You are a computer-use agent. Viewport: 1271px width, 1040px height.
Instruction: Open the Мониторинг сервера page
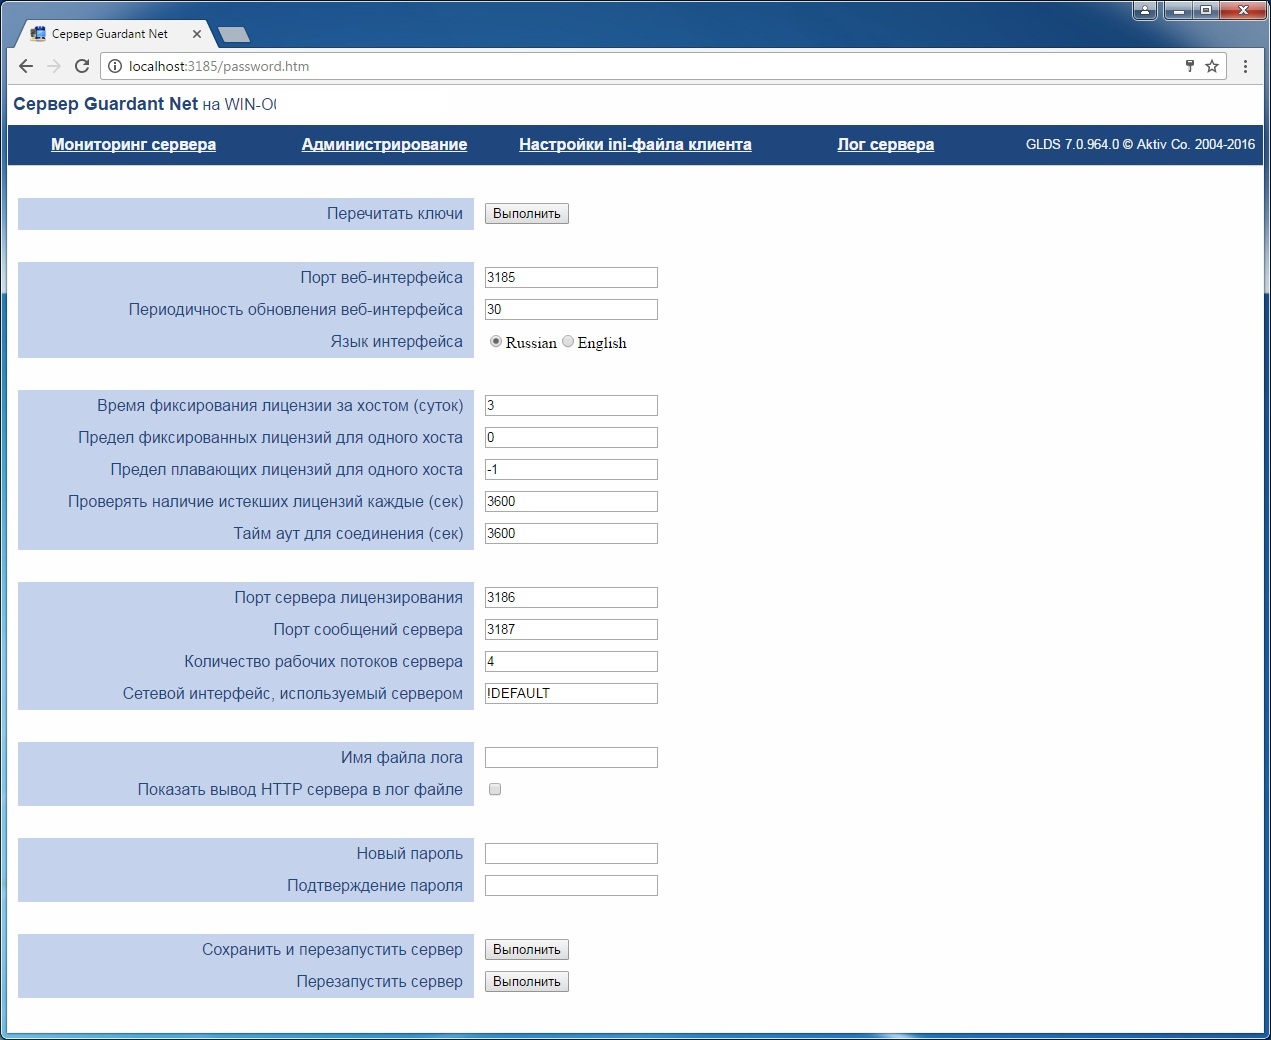click(x=133, y=144)
